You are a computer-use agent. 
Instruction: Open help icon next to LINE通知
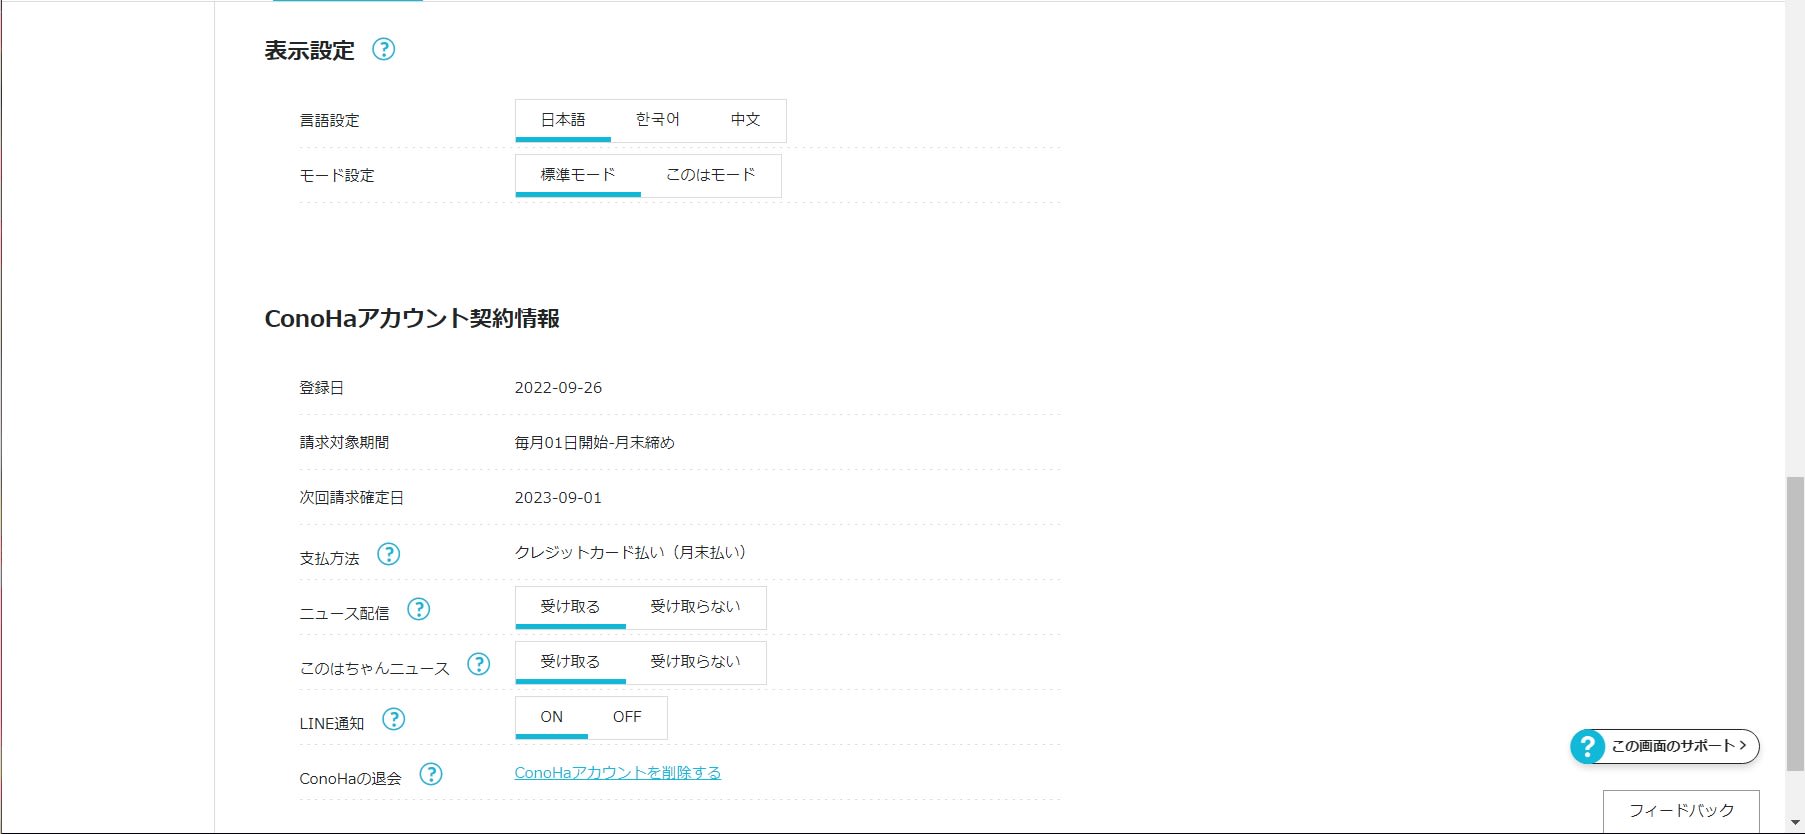394,719
